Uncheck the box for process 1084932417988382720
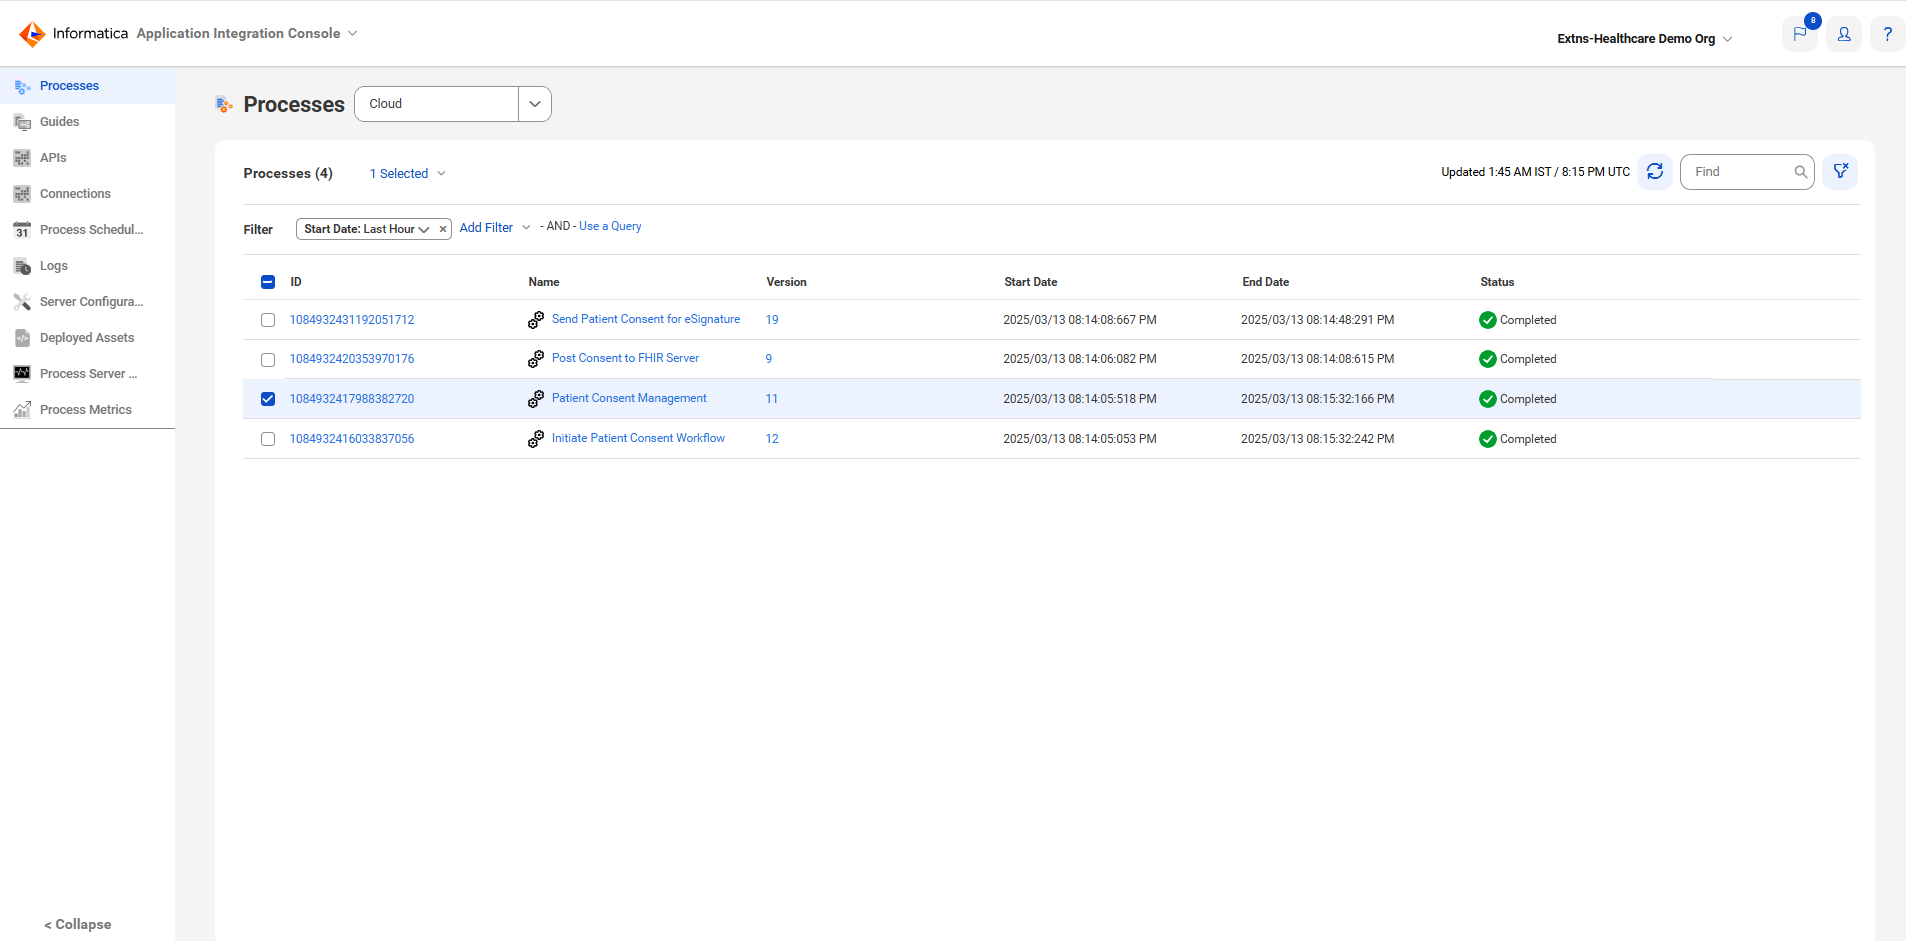 (x=268, y=399)
